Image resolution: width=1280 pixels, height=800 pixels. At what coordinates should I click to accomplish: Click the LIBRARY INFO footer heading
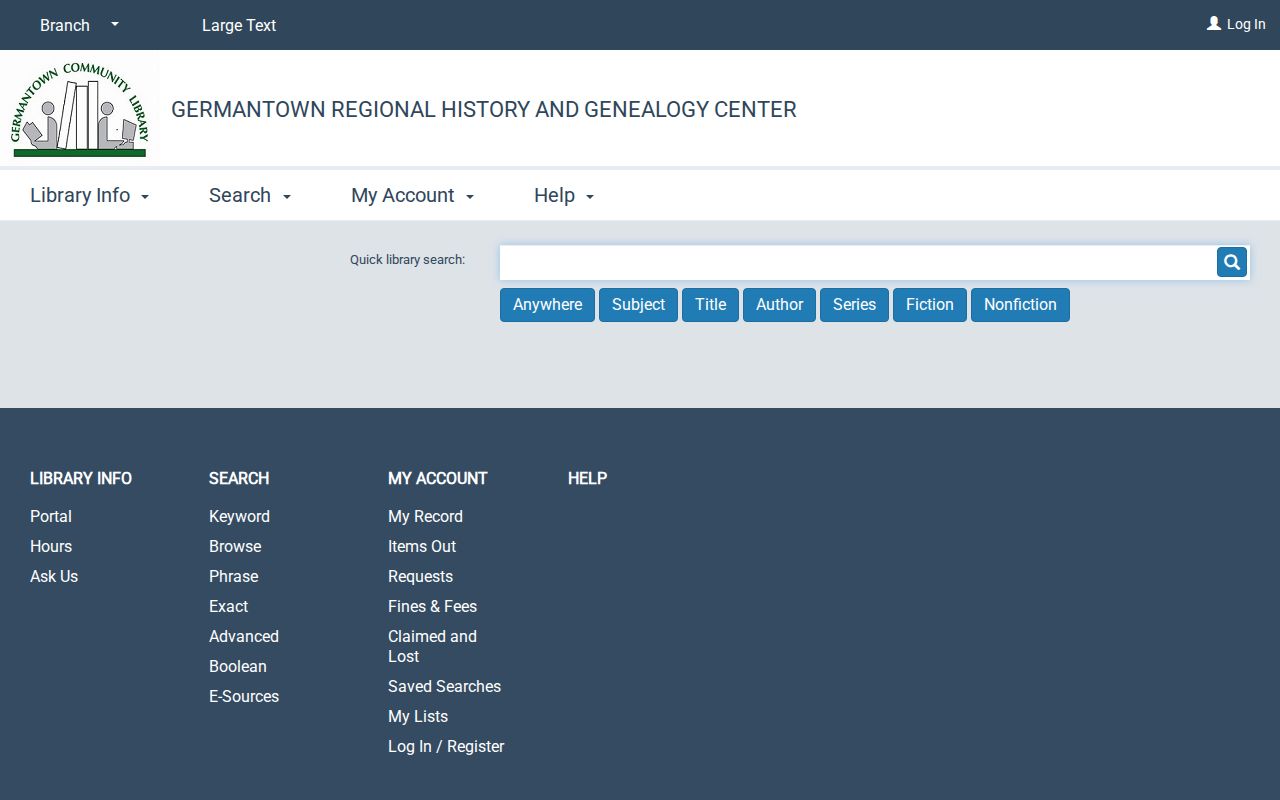coord(81,478)
